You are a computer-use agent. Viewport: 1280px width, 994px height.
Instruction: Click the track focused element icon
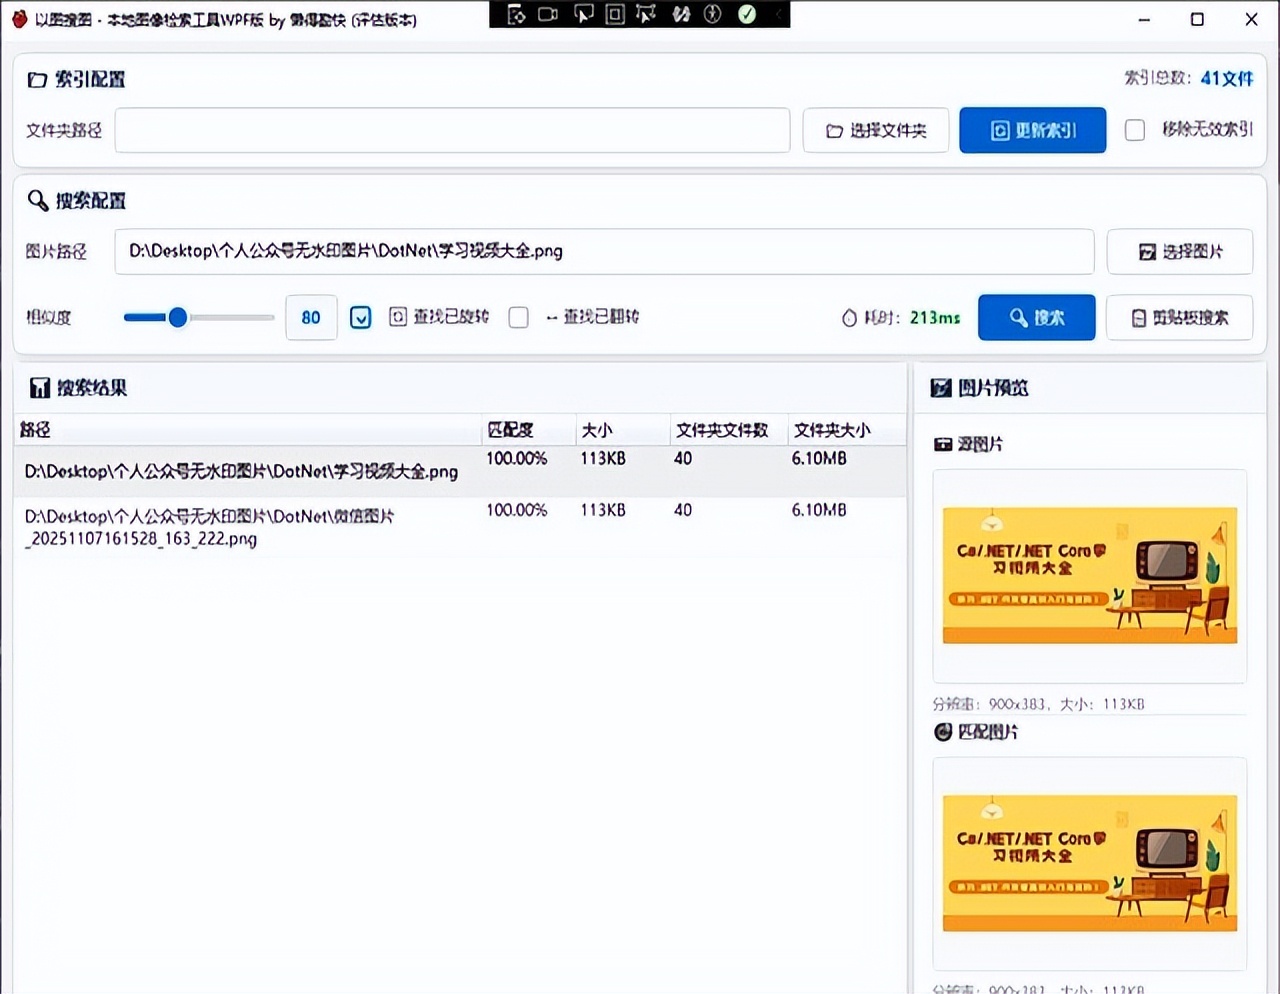[x=646, y=14]
